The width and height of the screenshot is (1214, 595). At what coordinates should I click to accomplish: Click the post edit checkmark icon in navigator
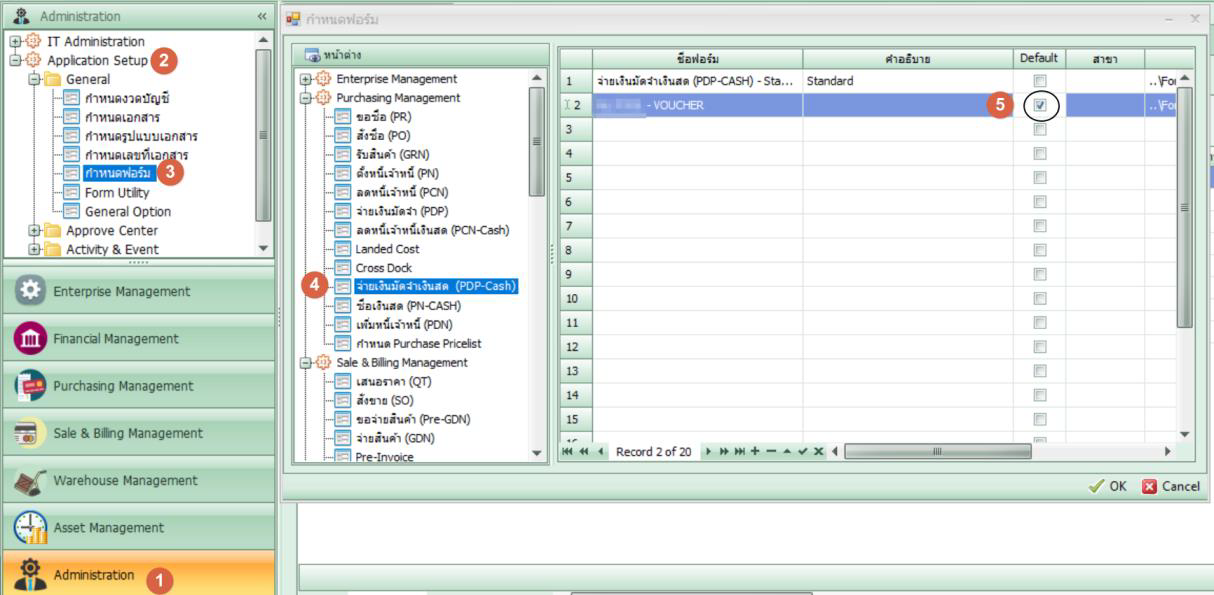[x=802, y=452]
